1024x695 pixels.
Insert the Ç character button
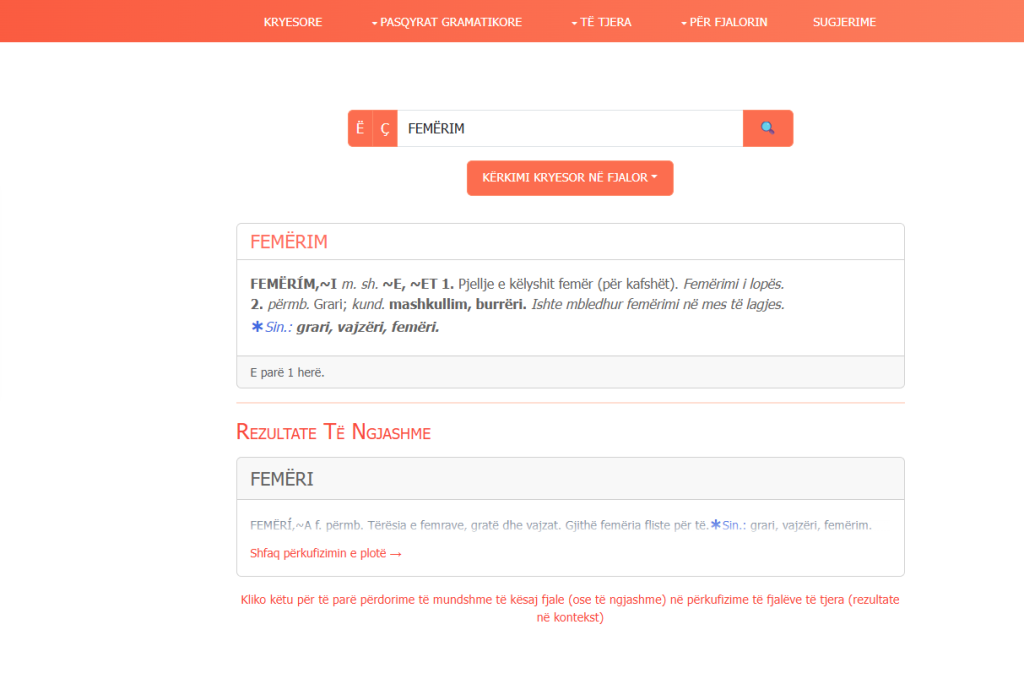pyautogui.click(x=385, y=128)
